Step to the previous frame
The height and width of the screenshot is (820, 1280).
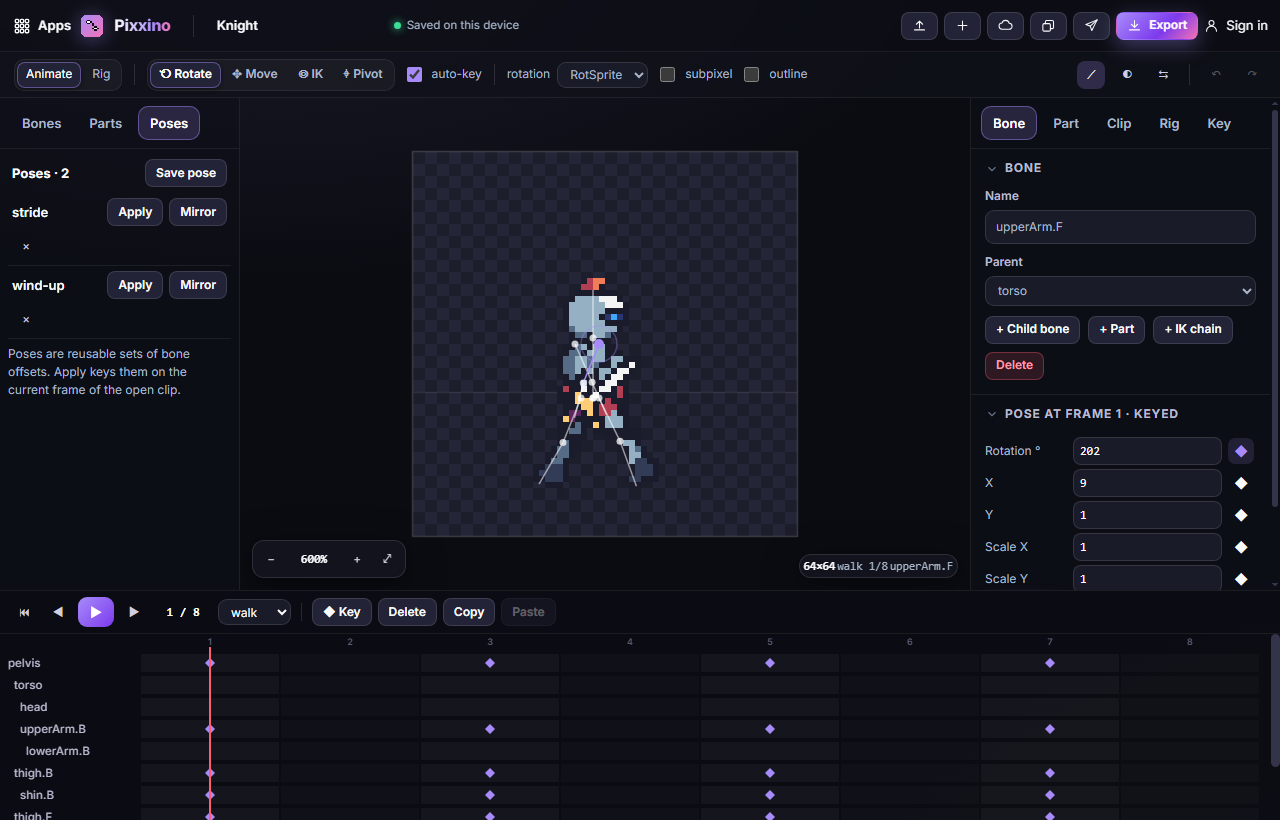[x=58, y=612]
